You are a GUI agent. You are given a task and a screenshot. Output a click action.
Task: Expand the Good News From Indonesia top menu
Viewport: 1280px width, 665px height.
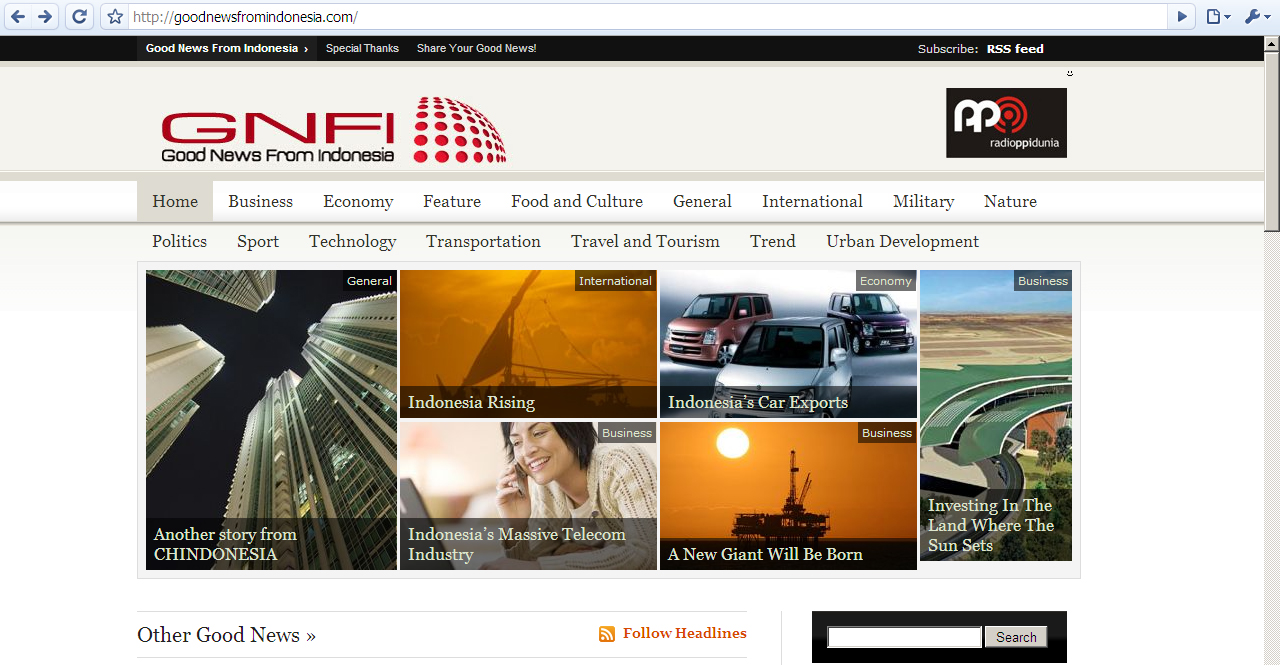[x=226, y=48]
